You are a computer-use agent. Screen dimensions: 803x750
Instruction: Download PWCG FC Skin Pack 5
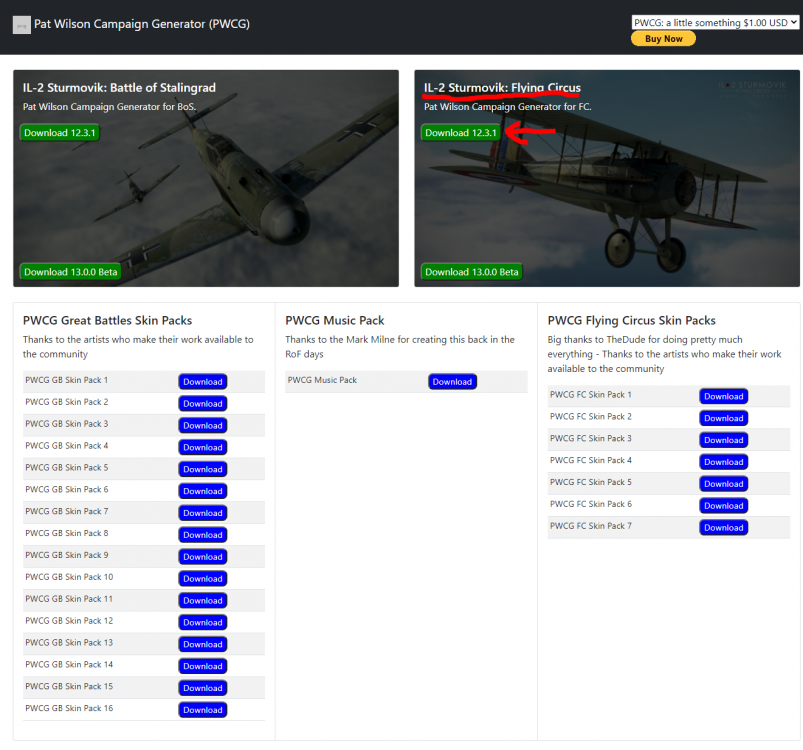click(723, 484)
